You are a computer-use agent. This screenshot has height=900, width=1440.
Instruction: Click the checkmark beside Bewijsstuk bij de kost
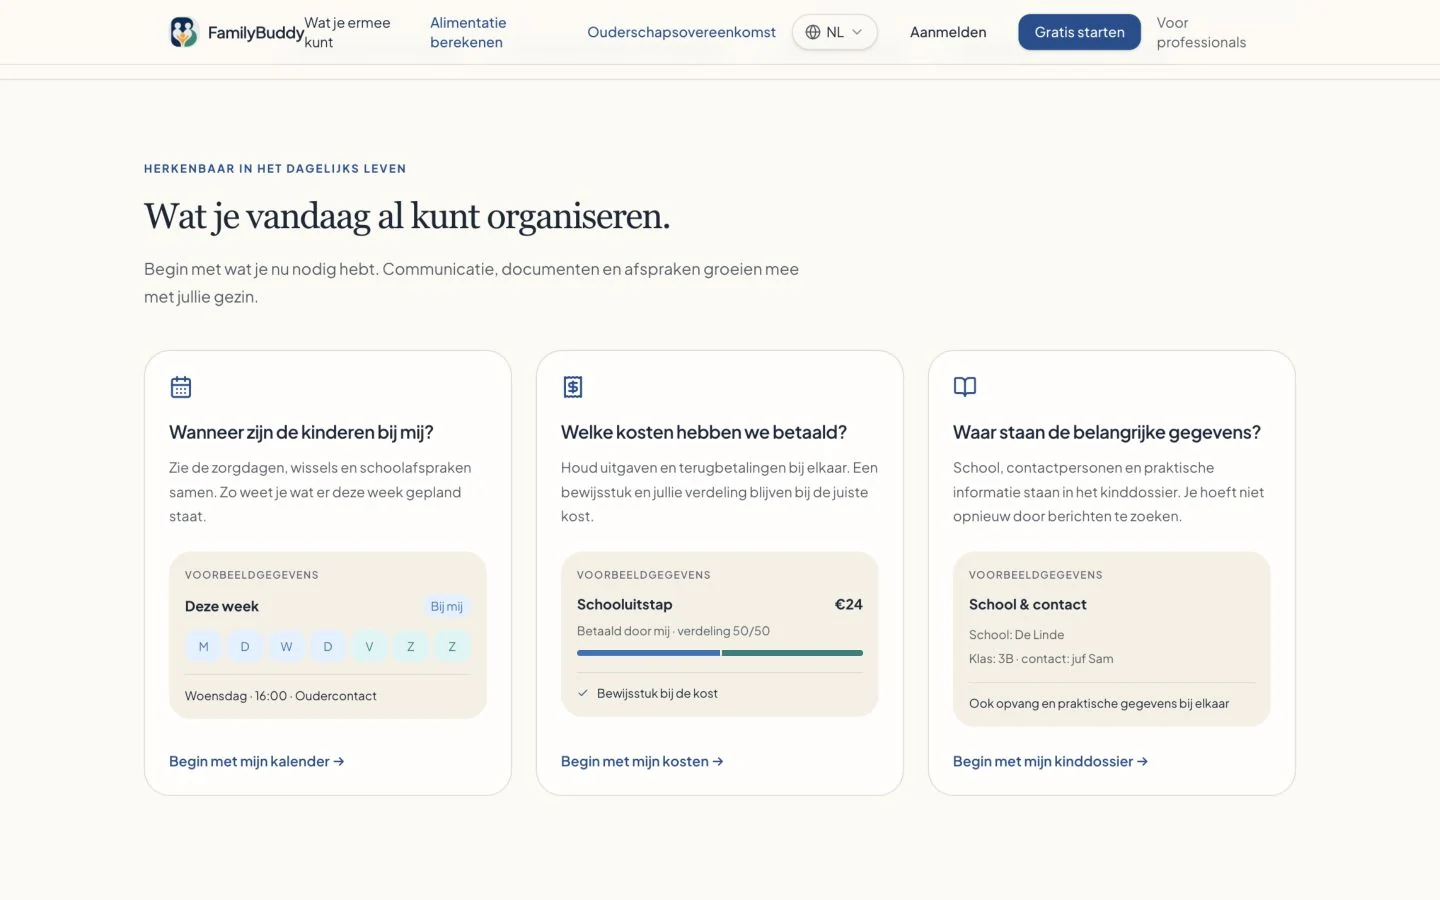(583, 693)
